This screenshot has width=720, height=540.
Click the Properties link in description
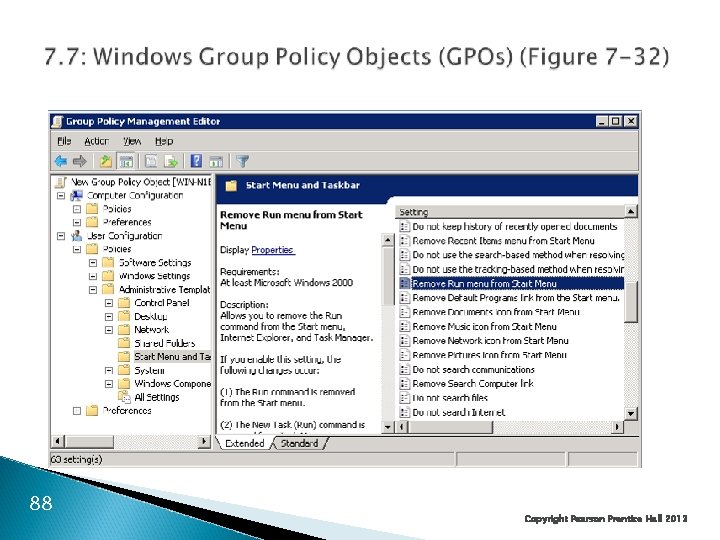(272, 250)
